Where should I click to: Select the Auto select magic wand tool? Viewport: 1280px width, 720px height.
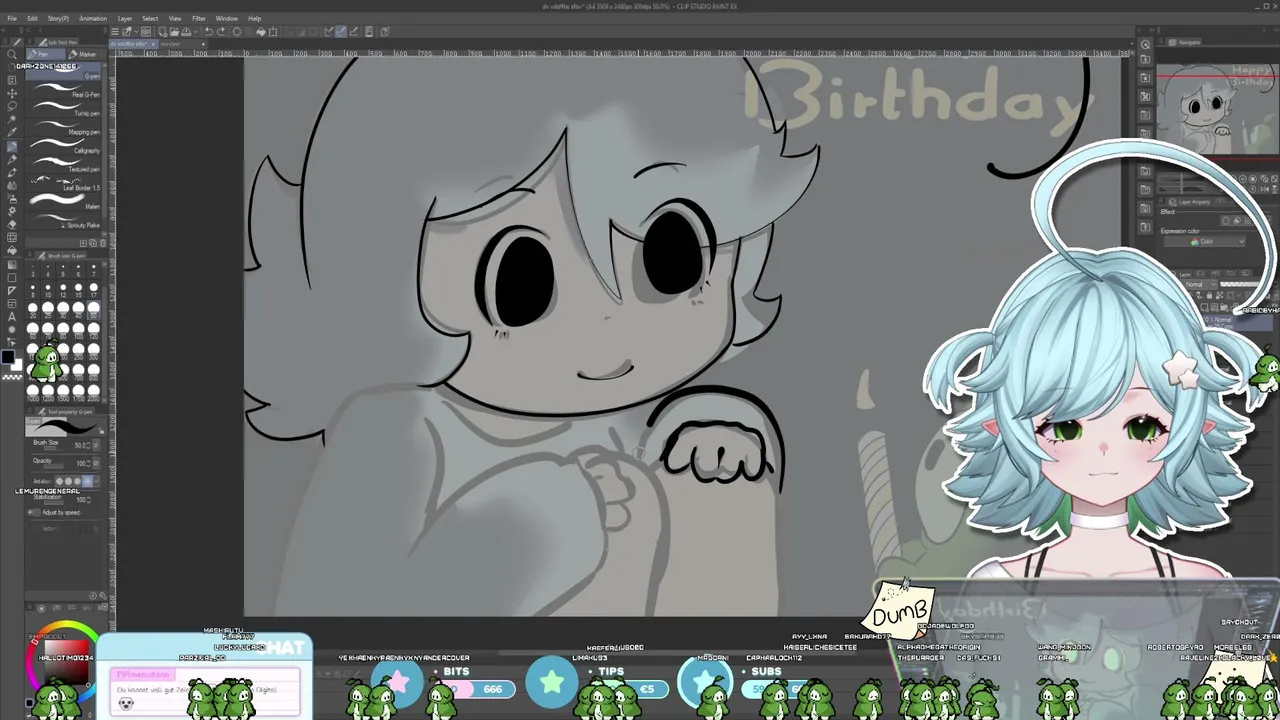12,119
